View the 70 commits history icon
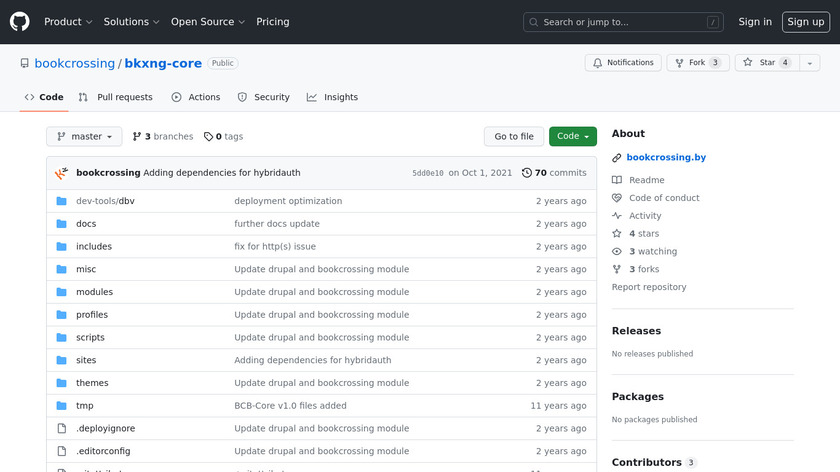The image size is (840, 472). pyautogui.click(x=527, y=173)
